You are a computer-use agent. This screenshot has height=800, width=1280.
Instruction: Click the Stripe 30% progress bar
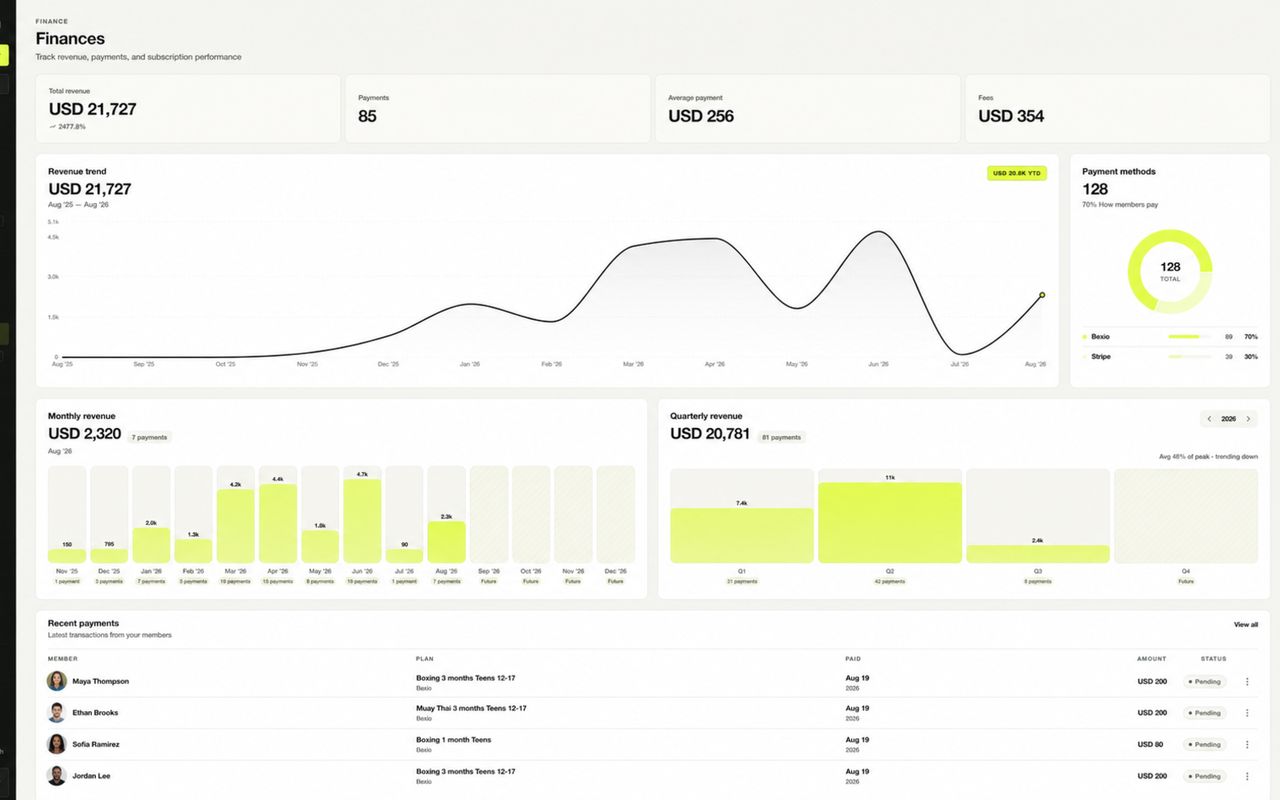click(1189, 357)
